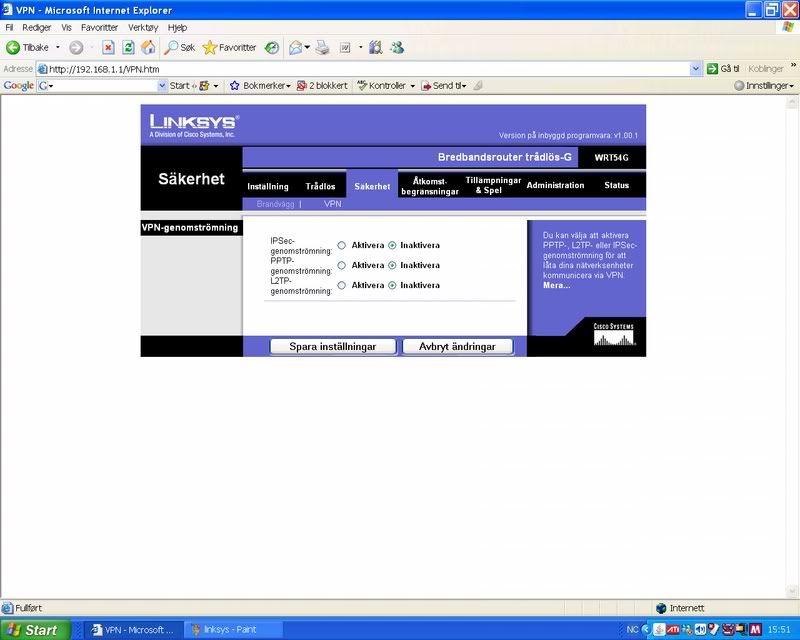The width and height of the screenshot is (800, 640).
Task: Click the Edit with Word document icon
Action: [x=345, y=47]
